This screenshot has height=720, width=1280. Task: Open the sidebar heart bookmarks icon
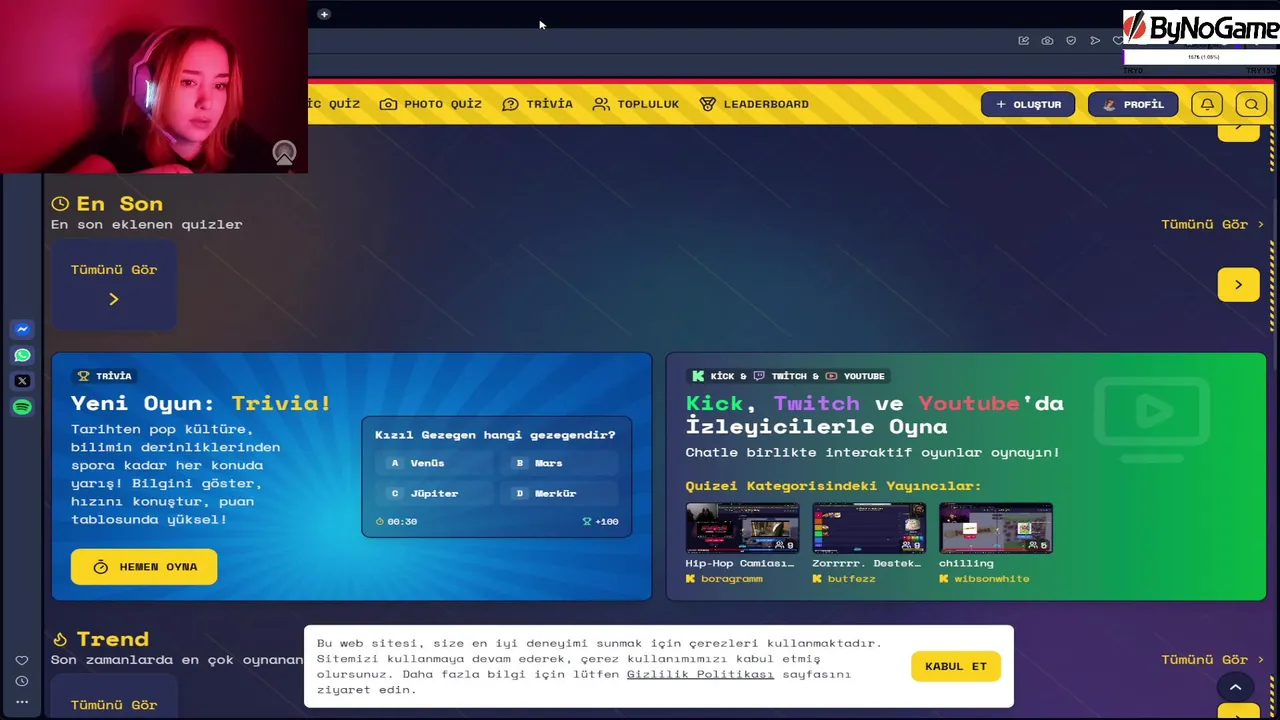click(22, 660)
